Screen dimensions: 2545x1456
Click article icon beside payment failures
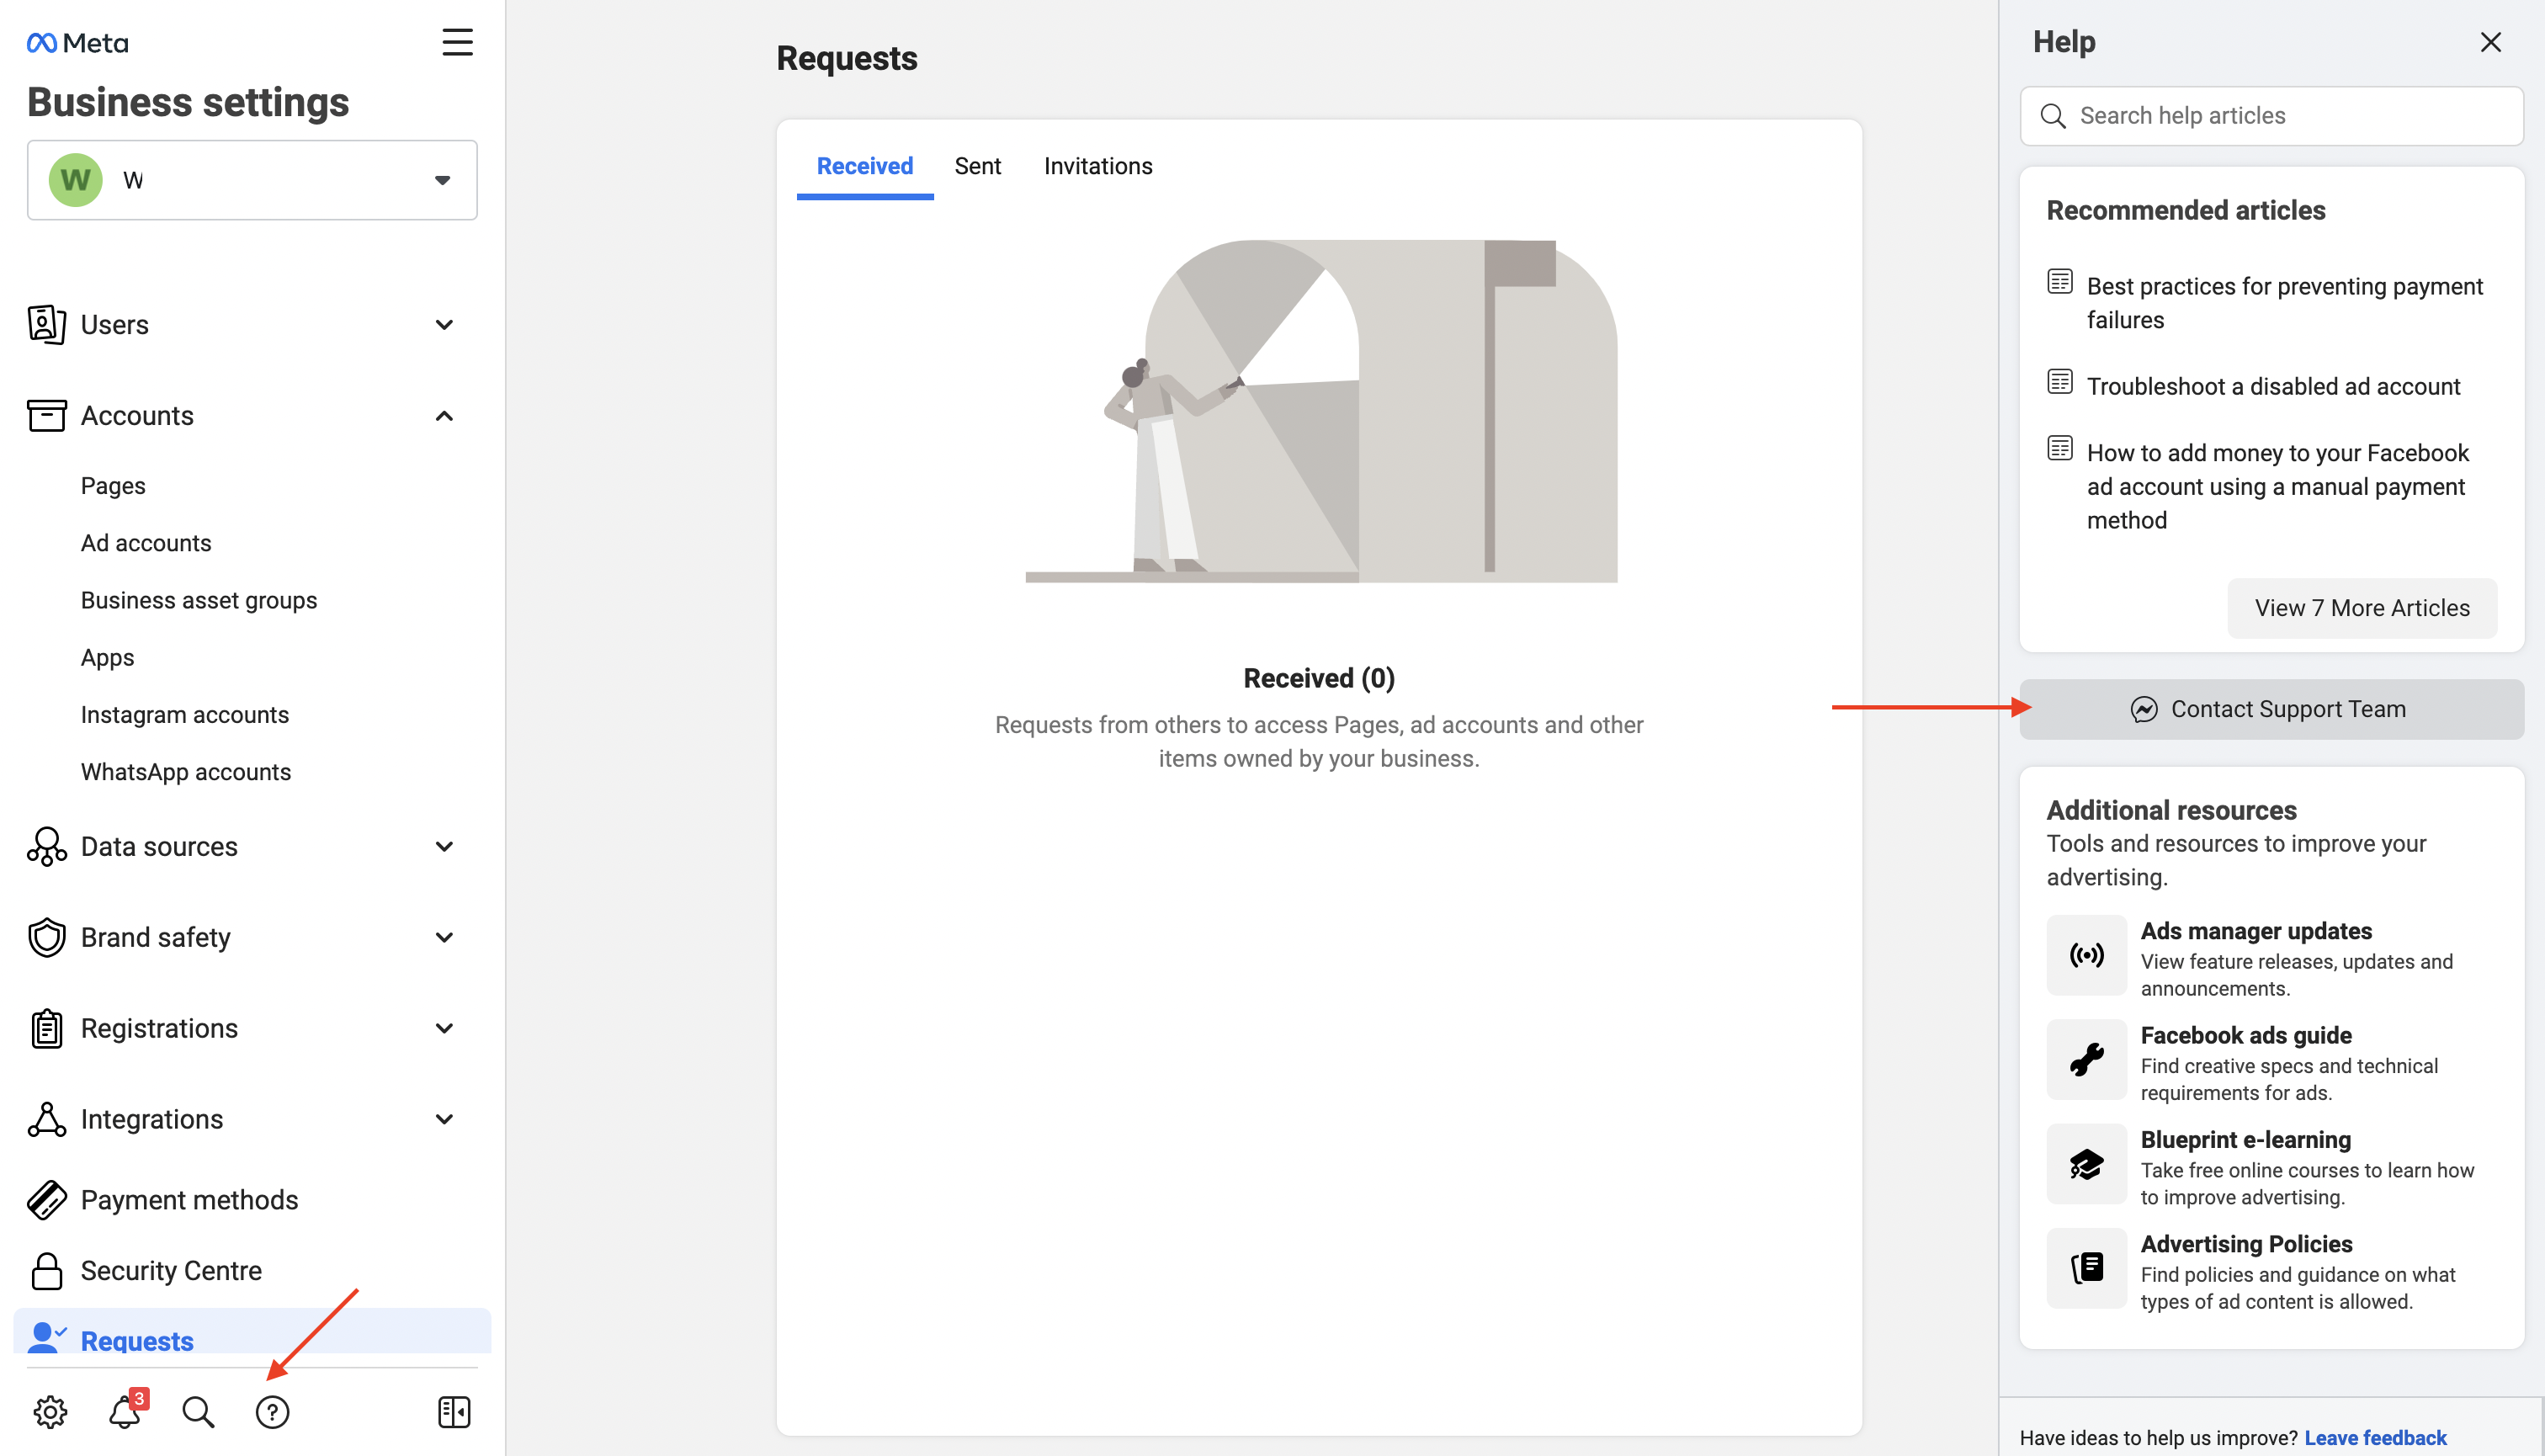2060,282
